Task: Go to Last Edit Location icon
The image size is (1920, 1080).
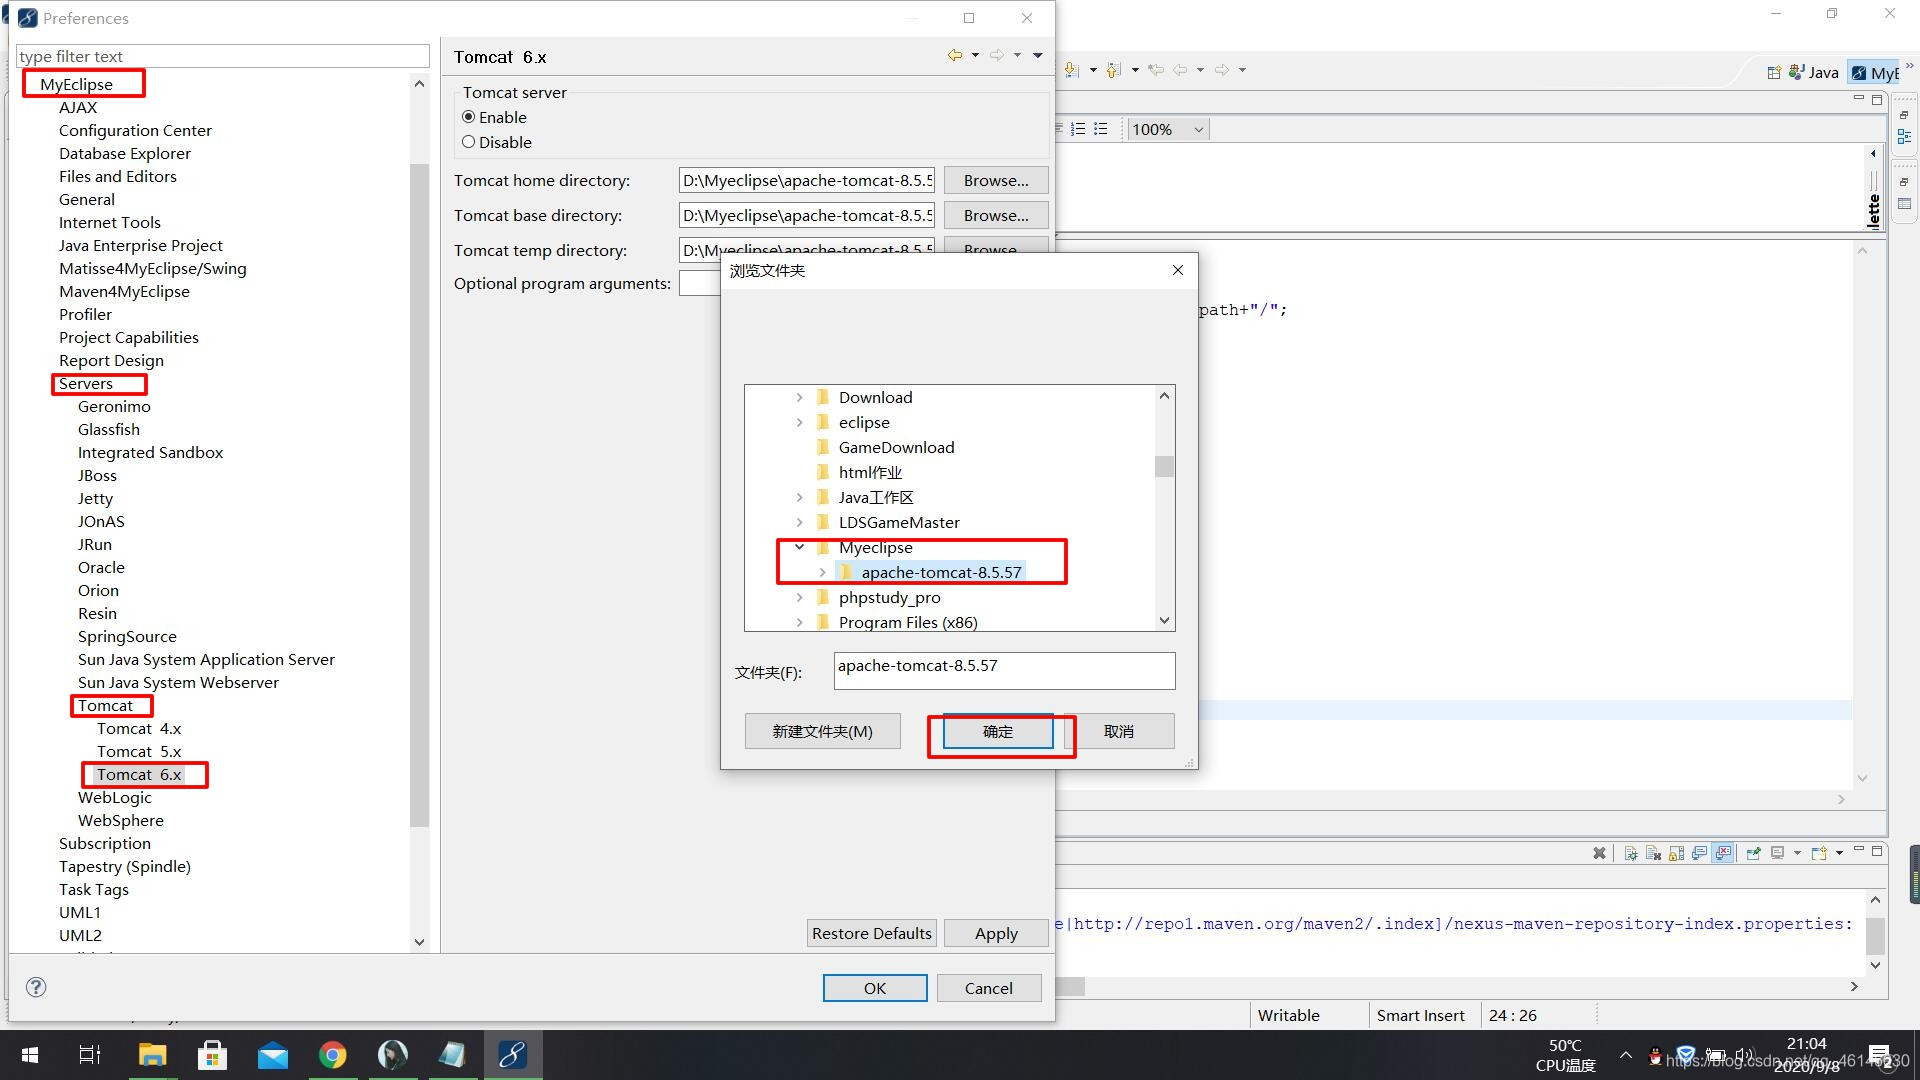Action: click(1156, 70)
